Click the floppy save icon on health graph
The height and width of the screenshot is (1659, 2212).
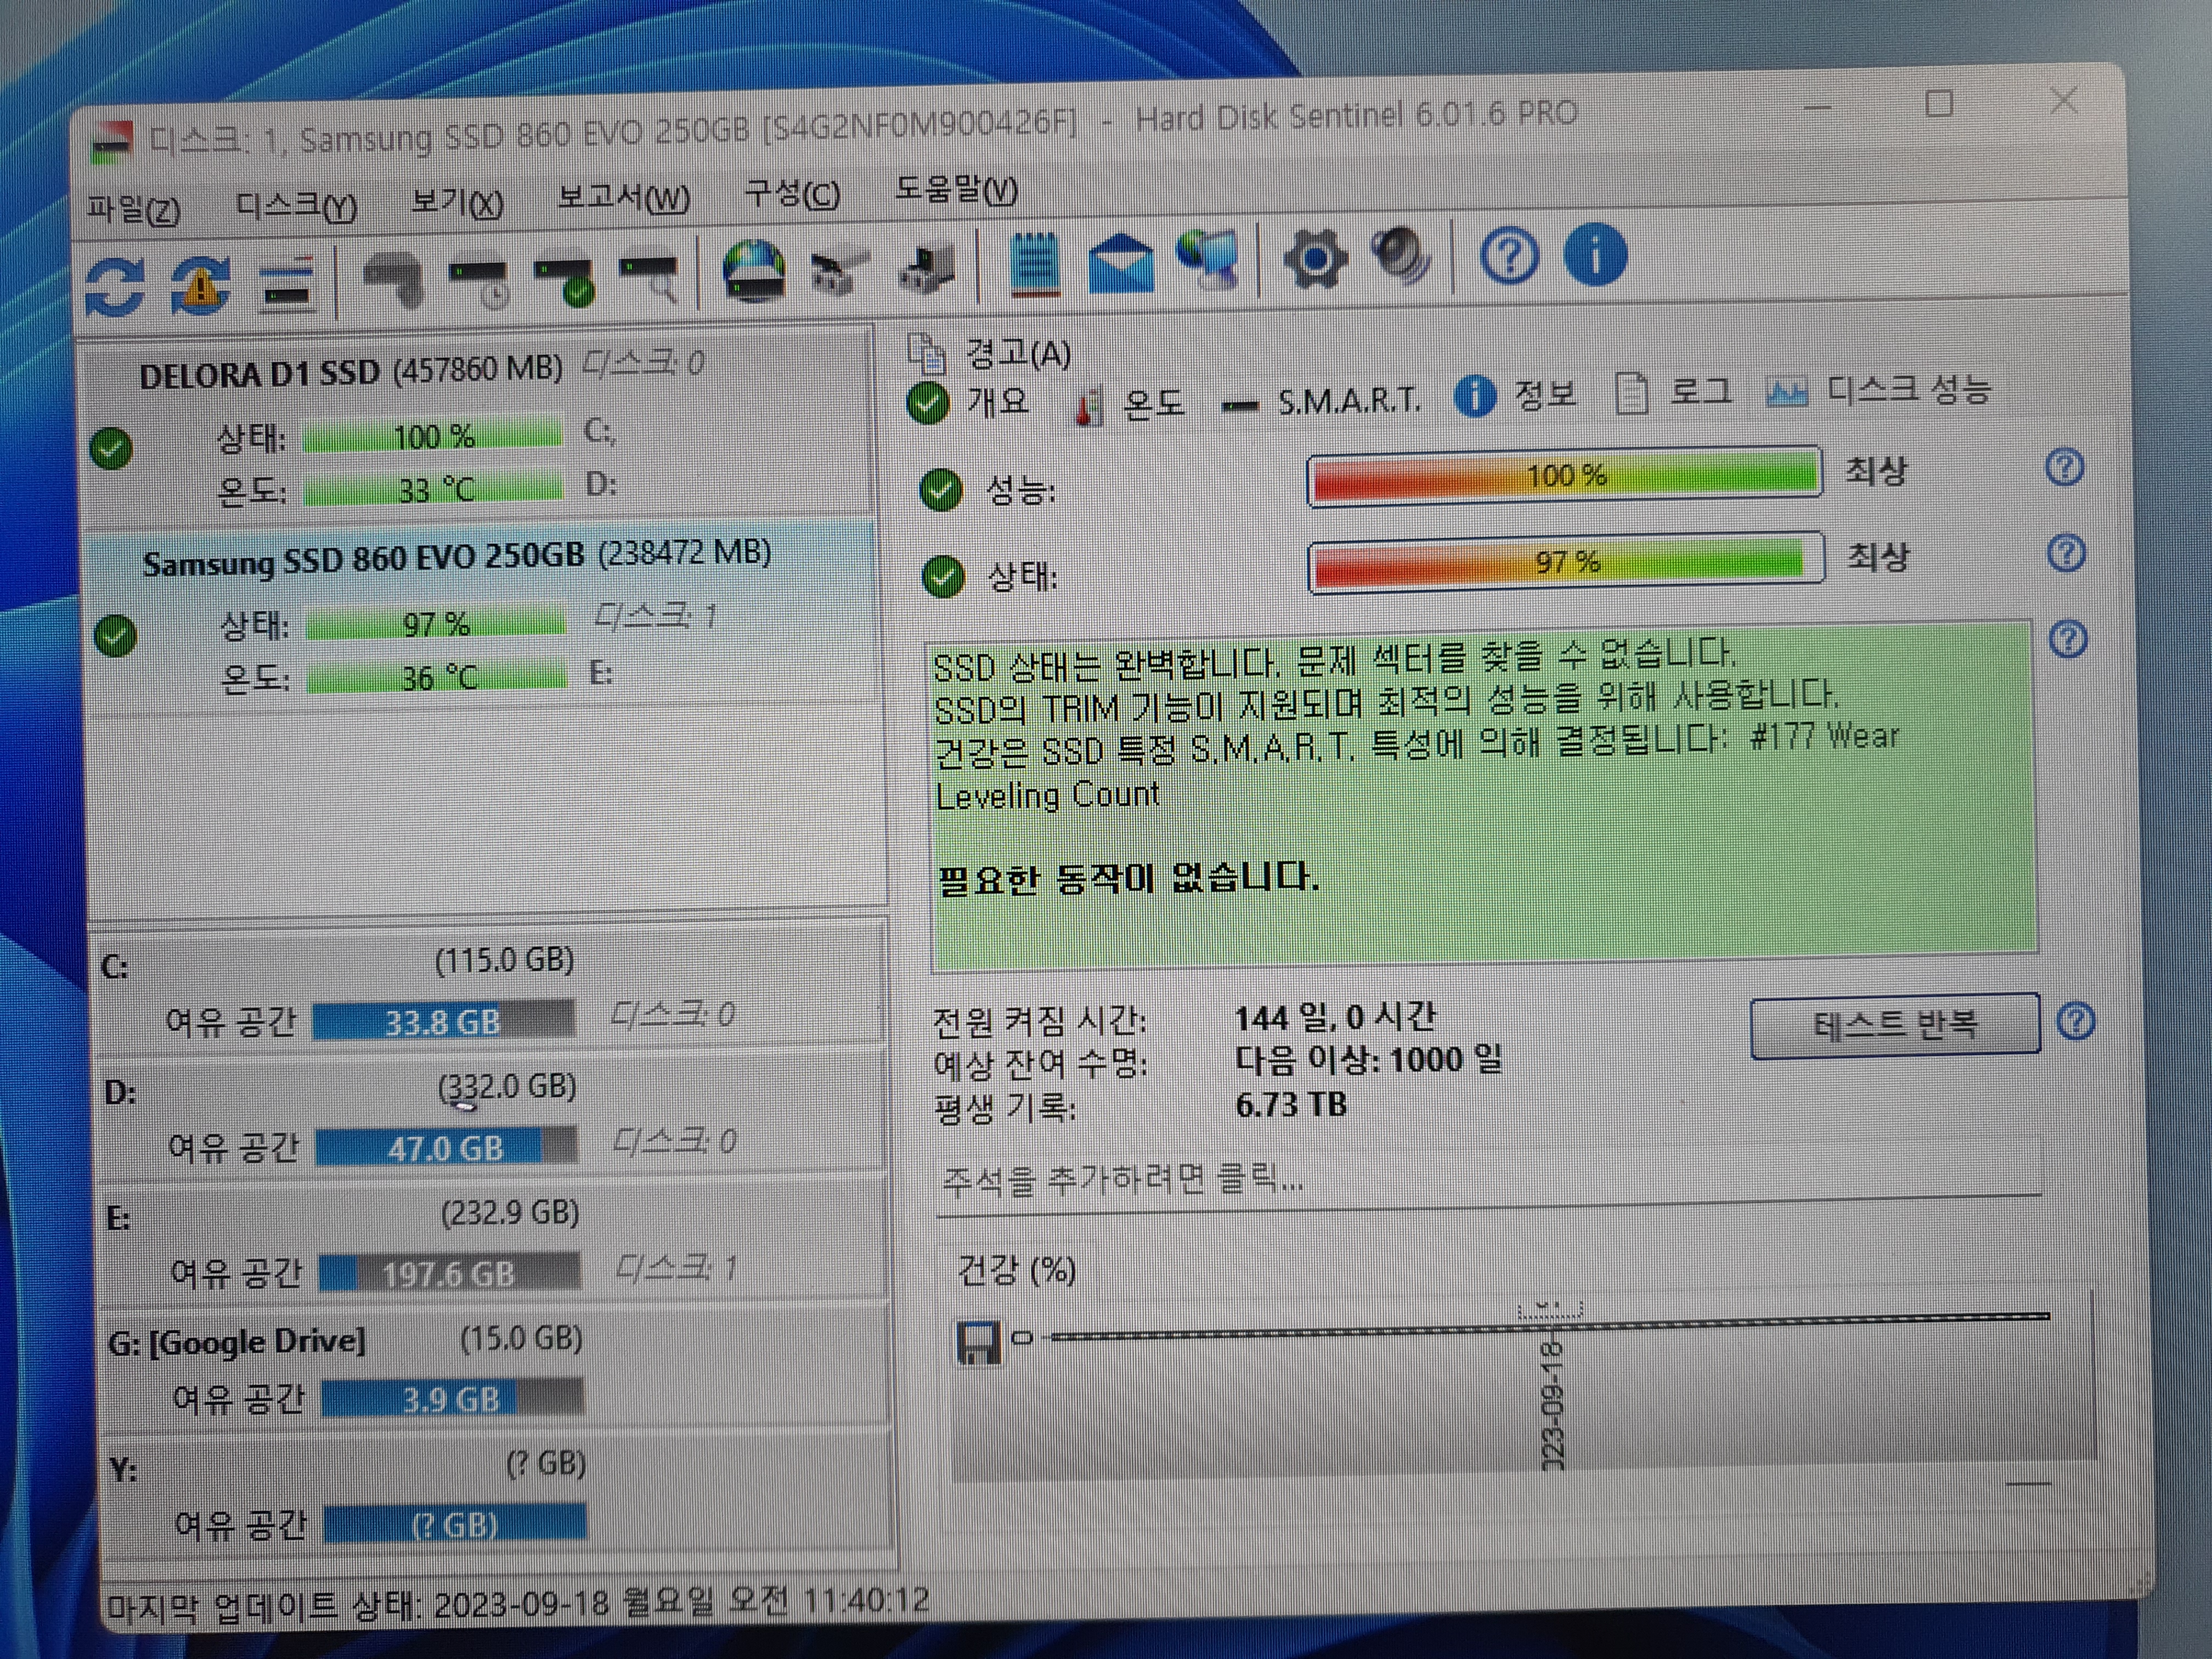click(978, 1342)
